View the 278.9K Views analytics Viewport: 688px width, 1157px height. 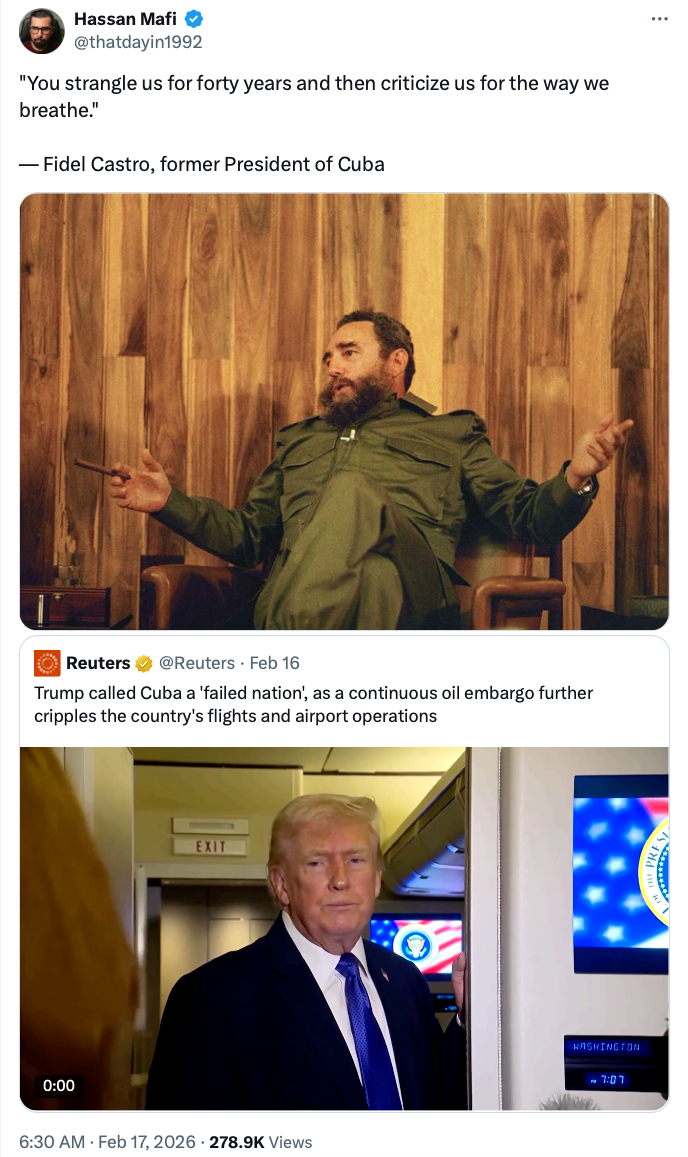(261, 1142)
